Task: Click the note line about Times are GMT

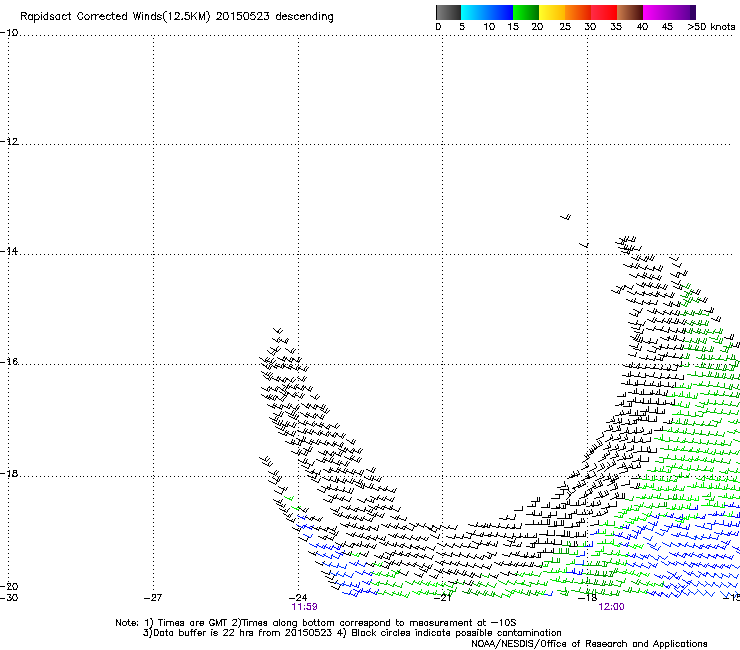Action: [316, 623]
